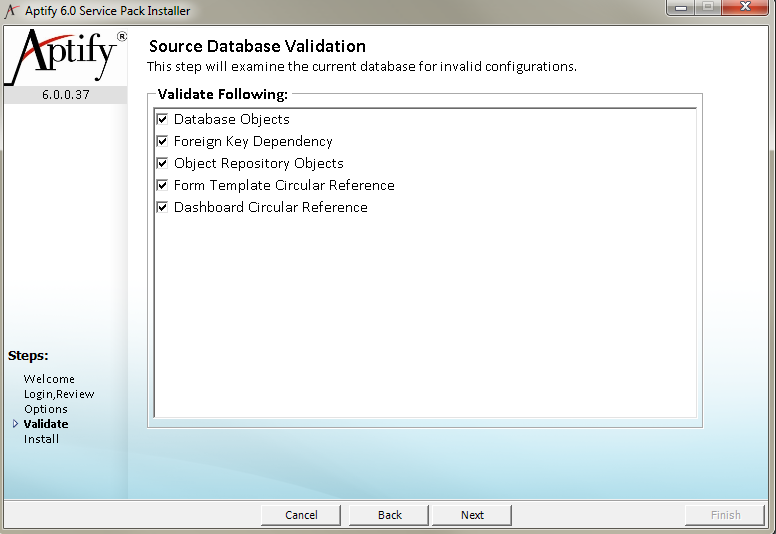Close the Aptify installer window
776x534 pixels.
(745, 7)
